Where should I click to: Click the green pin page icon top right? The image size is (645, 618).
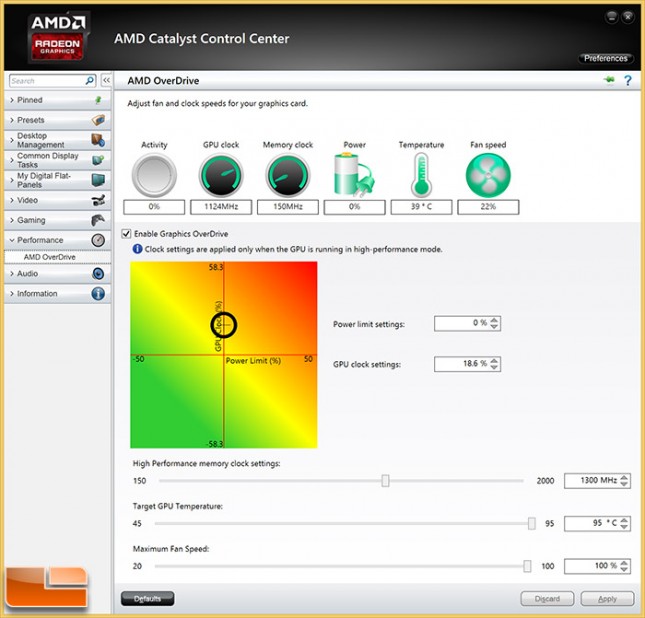click(609, 79)
